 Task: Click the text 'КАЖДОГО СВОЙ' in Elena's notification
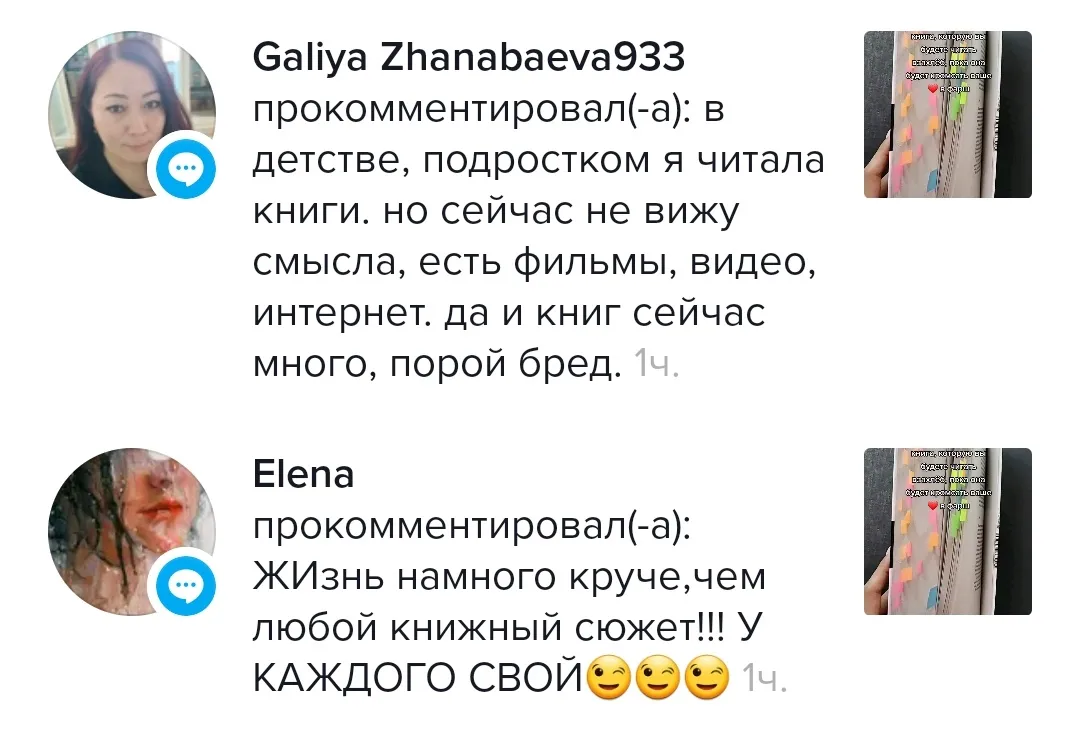pyautogui.click(x=418, y=678)
